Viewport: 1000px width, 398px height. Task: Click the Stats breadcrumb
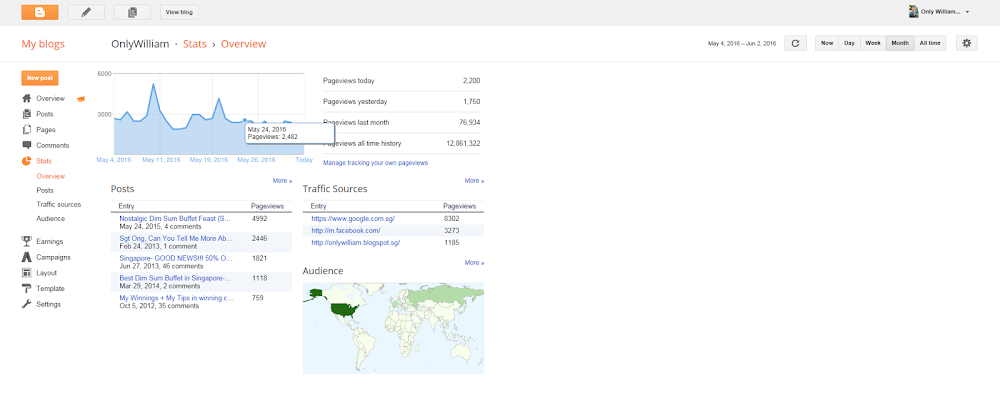195,44
